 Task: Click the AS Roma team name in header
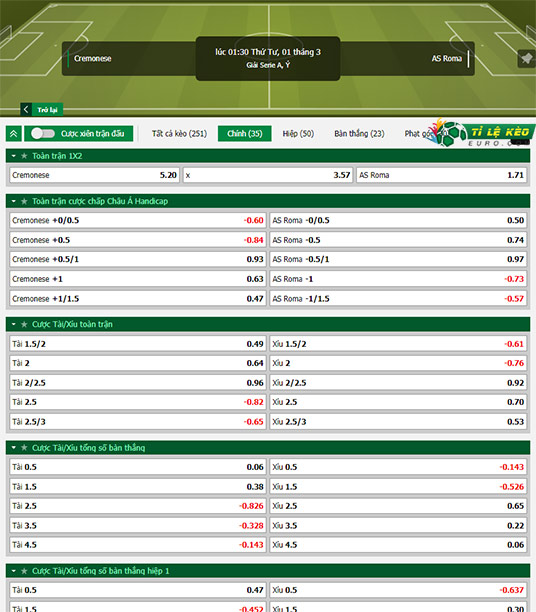tap(447, 59)
